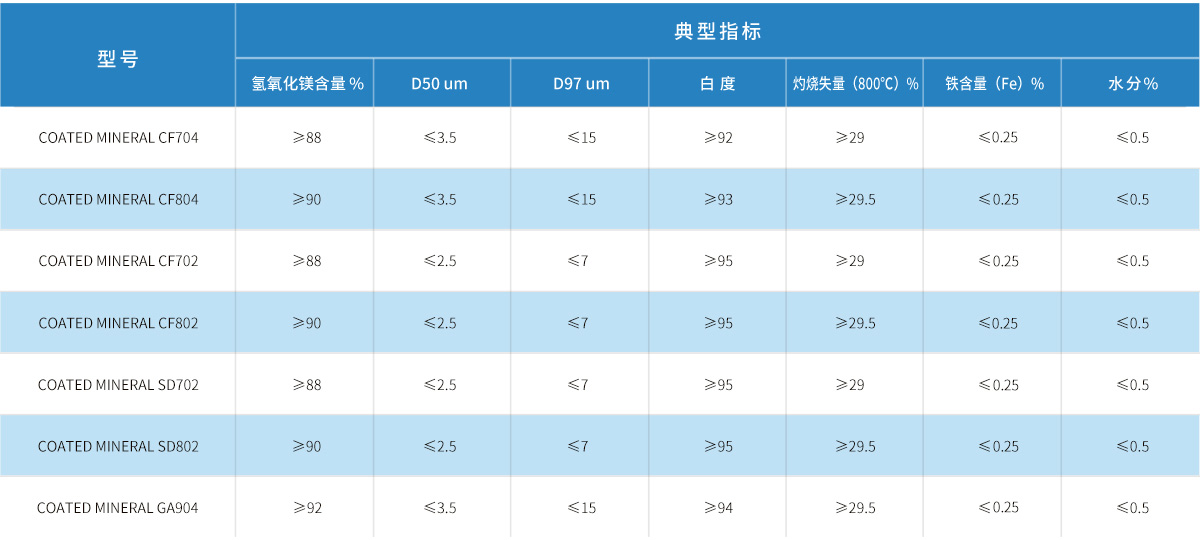Click the D97 um column header
The height and width of the screenshot is (540, 1200).
(581, 84)
